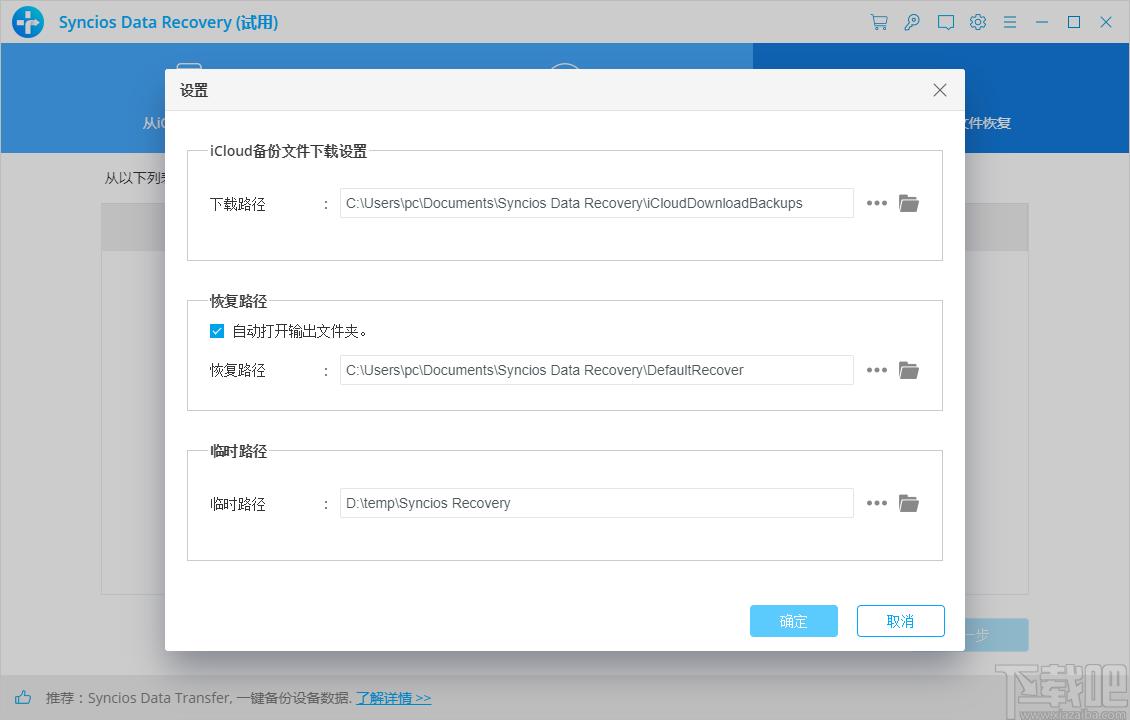Image resolution: width=1130 pixels, height=720 pixels.
Task: Click the 设置 dialog title text
Action: pos(194,90)
